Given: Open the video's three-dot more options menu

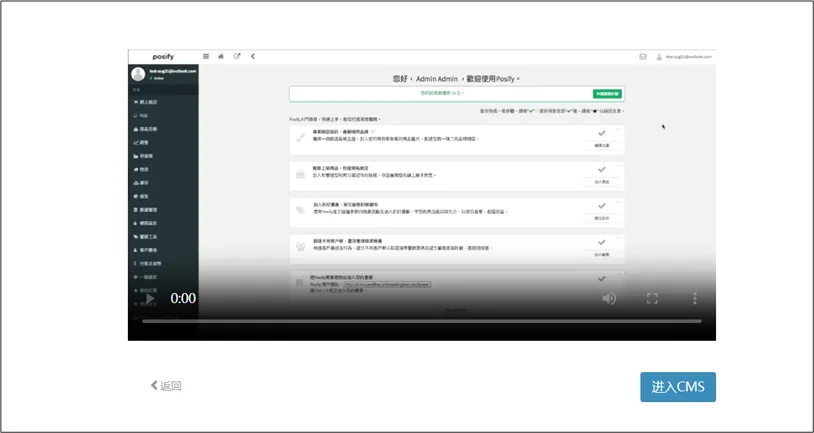Looking at the screenshot, I should [x=695, y=299].
